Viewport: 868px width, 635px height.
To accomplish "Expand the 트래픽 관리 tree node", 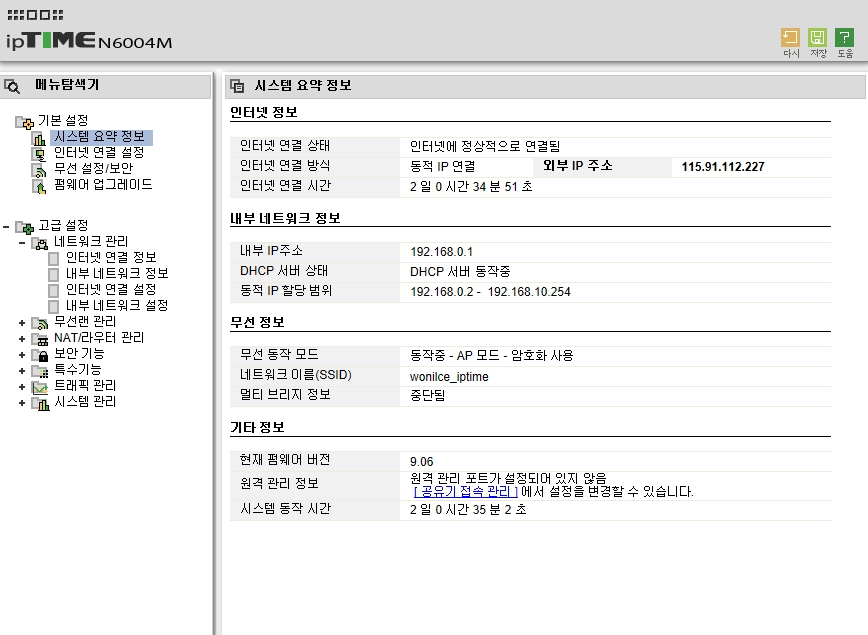I will [22, 387].
